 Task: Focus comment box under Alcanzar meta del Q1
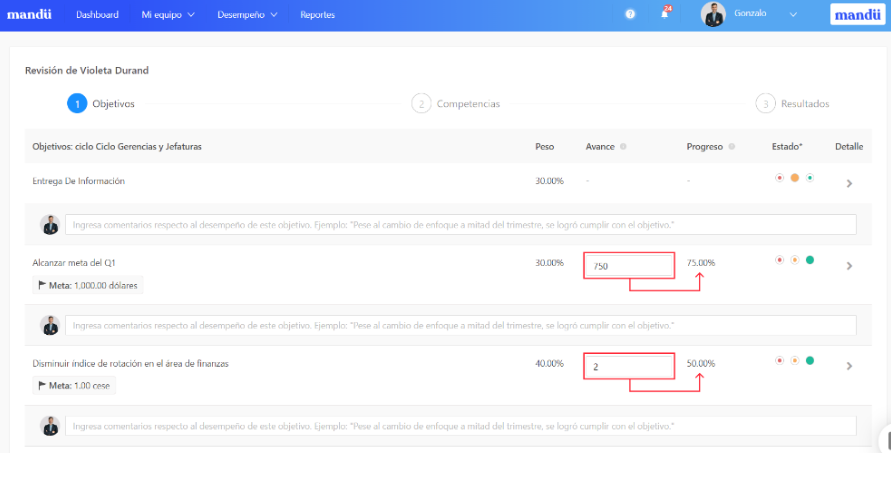click(461, 326)
